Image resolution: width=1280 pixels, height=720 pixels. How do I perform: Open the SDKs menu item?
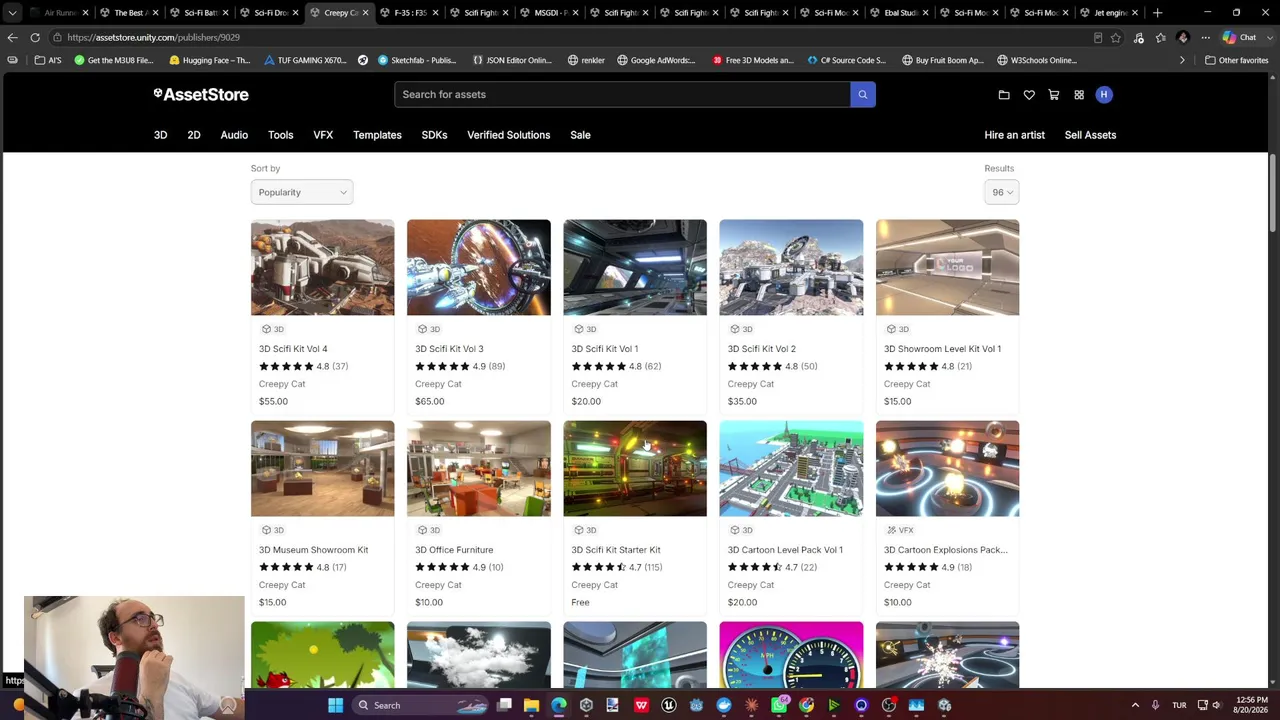click(434, 135)
